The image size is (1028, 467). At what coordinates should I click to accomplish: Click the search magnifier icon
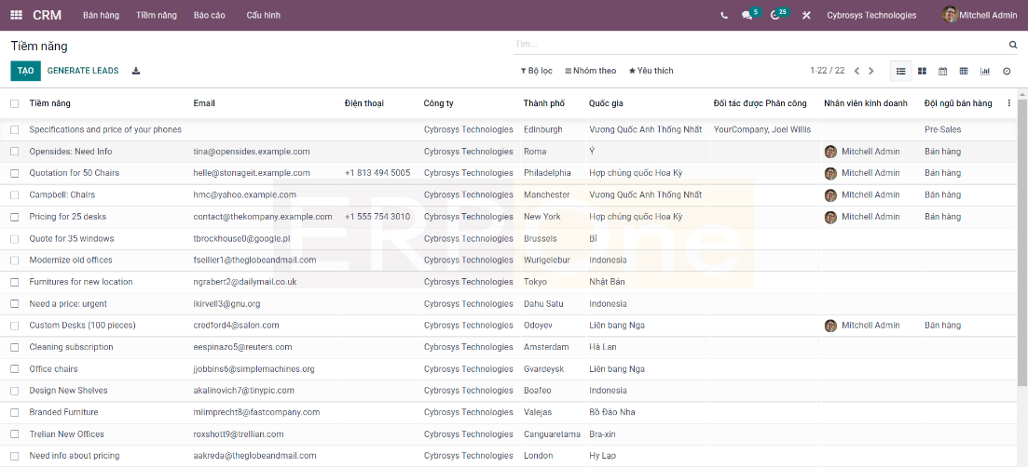(1012, 45)
